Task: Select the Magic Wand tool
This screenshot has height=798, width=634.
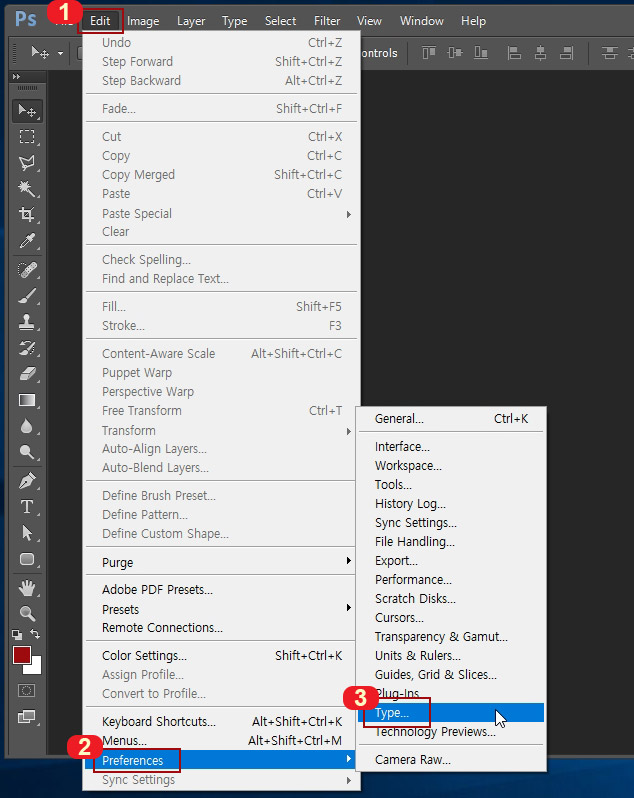Action: point(27,189)
